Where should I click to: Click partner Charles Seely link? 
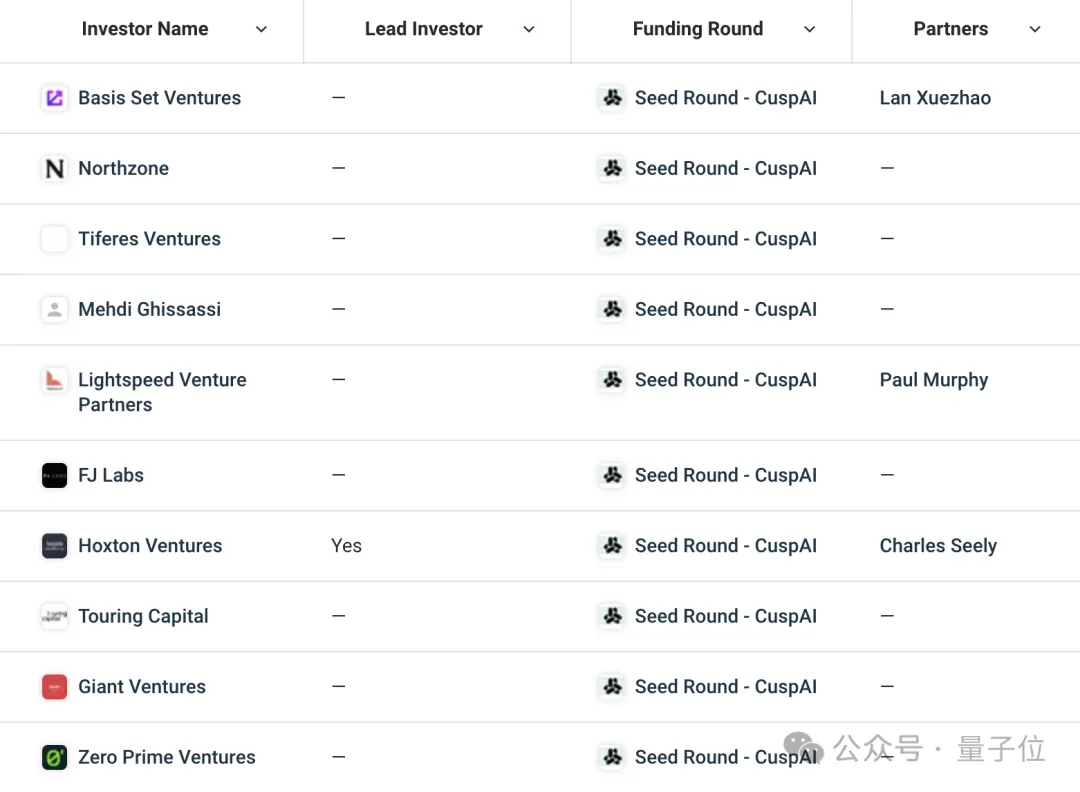pos(938,546)
